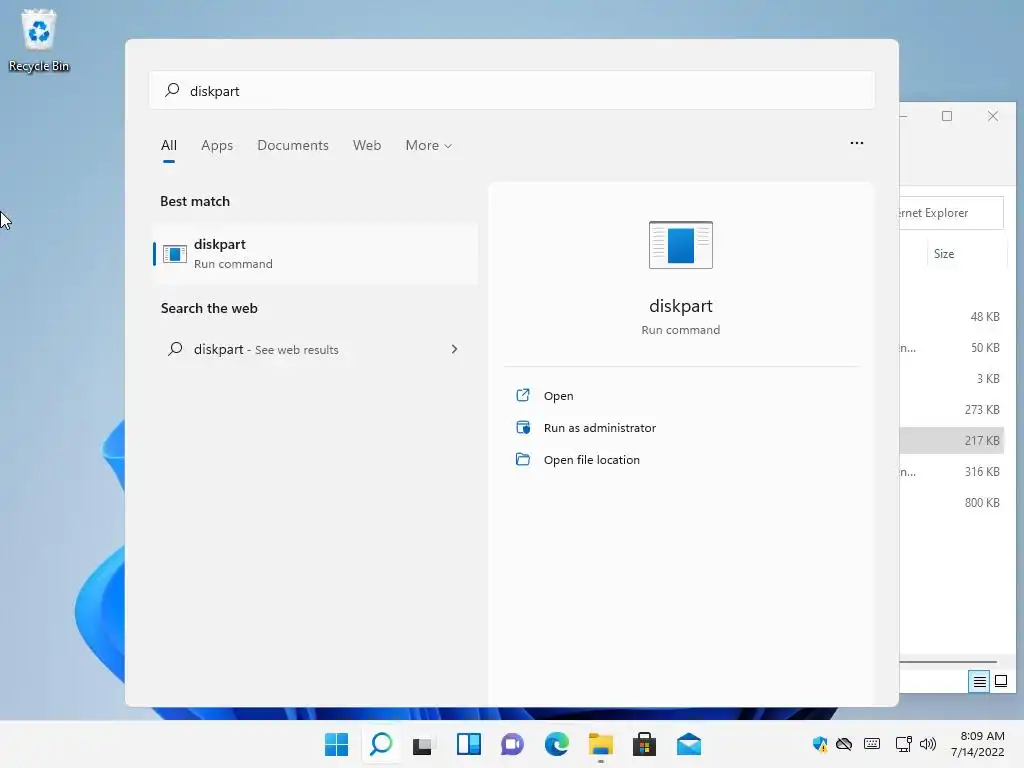Select the diskpart best match result
Image resolution: width=1024 pixels, height=768 pixels.
click(x=315, y=253)
